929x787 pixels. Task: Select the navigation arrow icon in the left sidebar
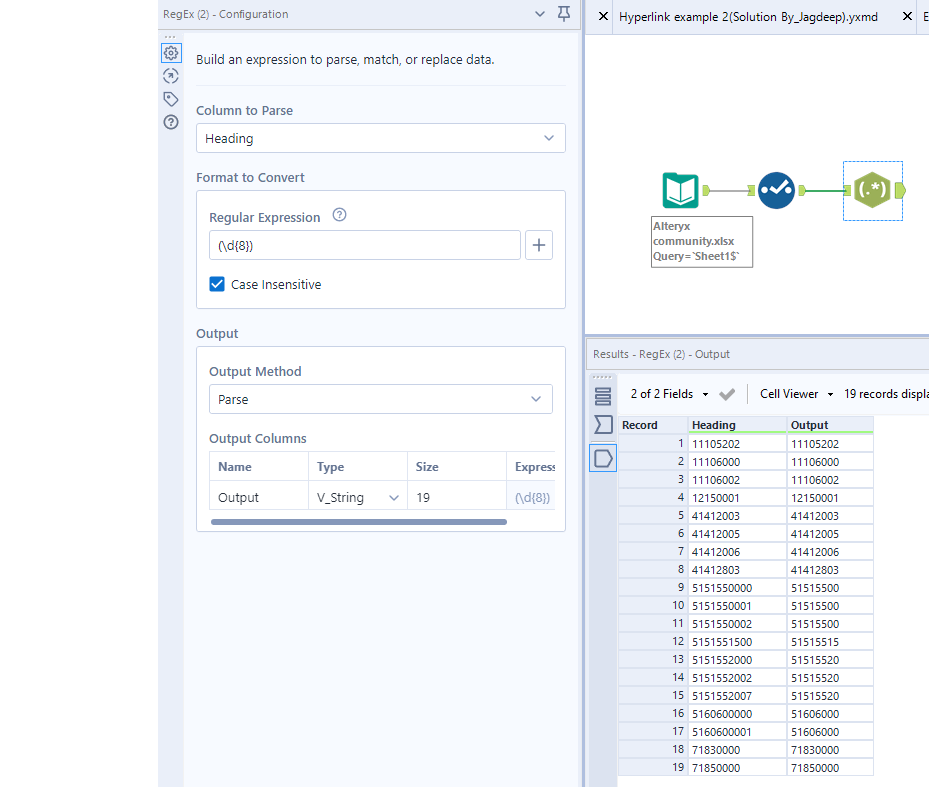pyautogui.click(x=170, y=75)
